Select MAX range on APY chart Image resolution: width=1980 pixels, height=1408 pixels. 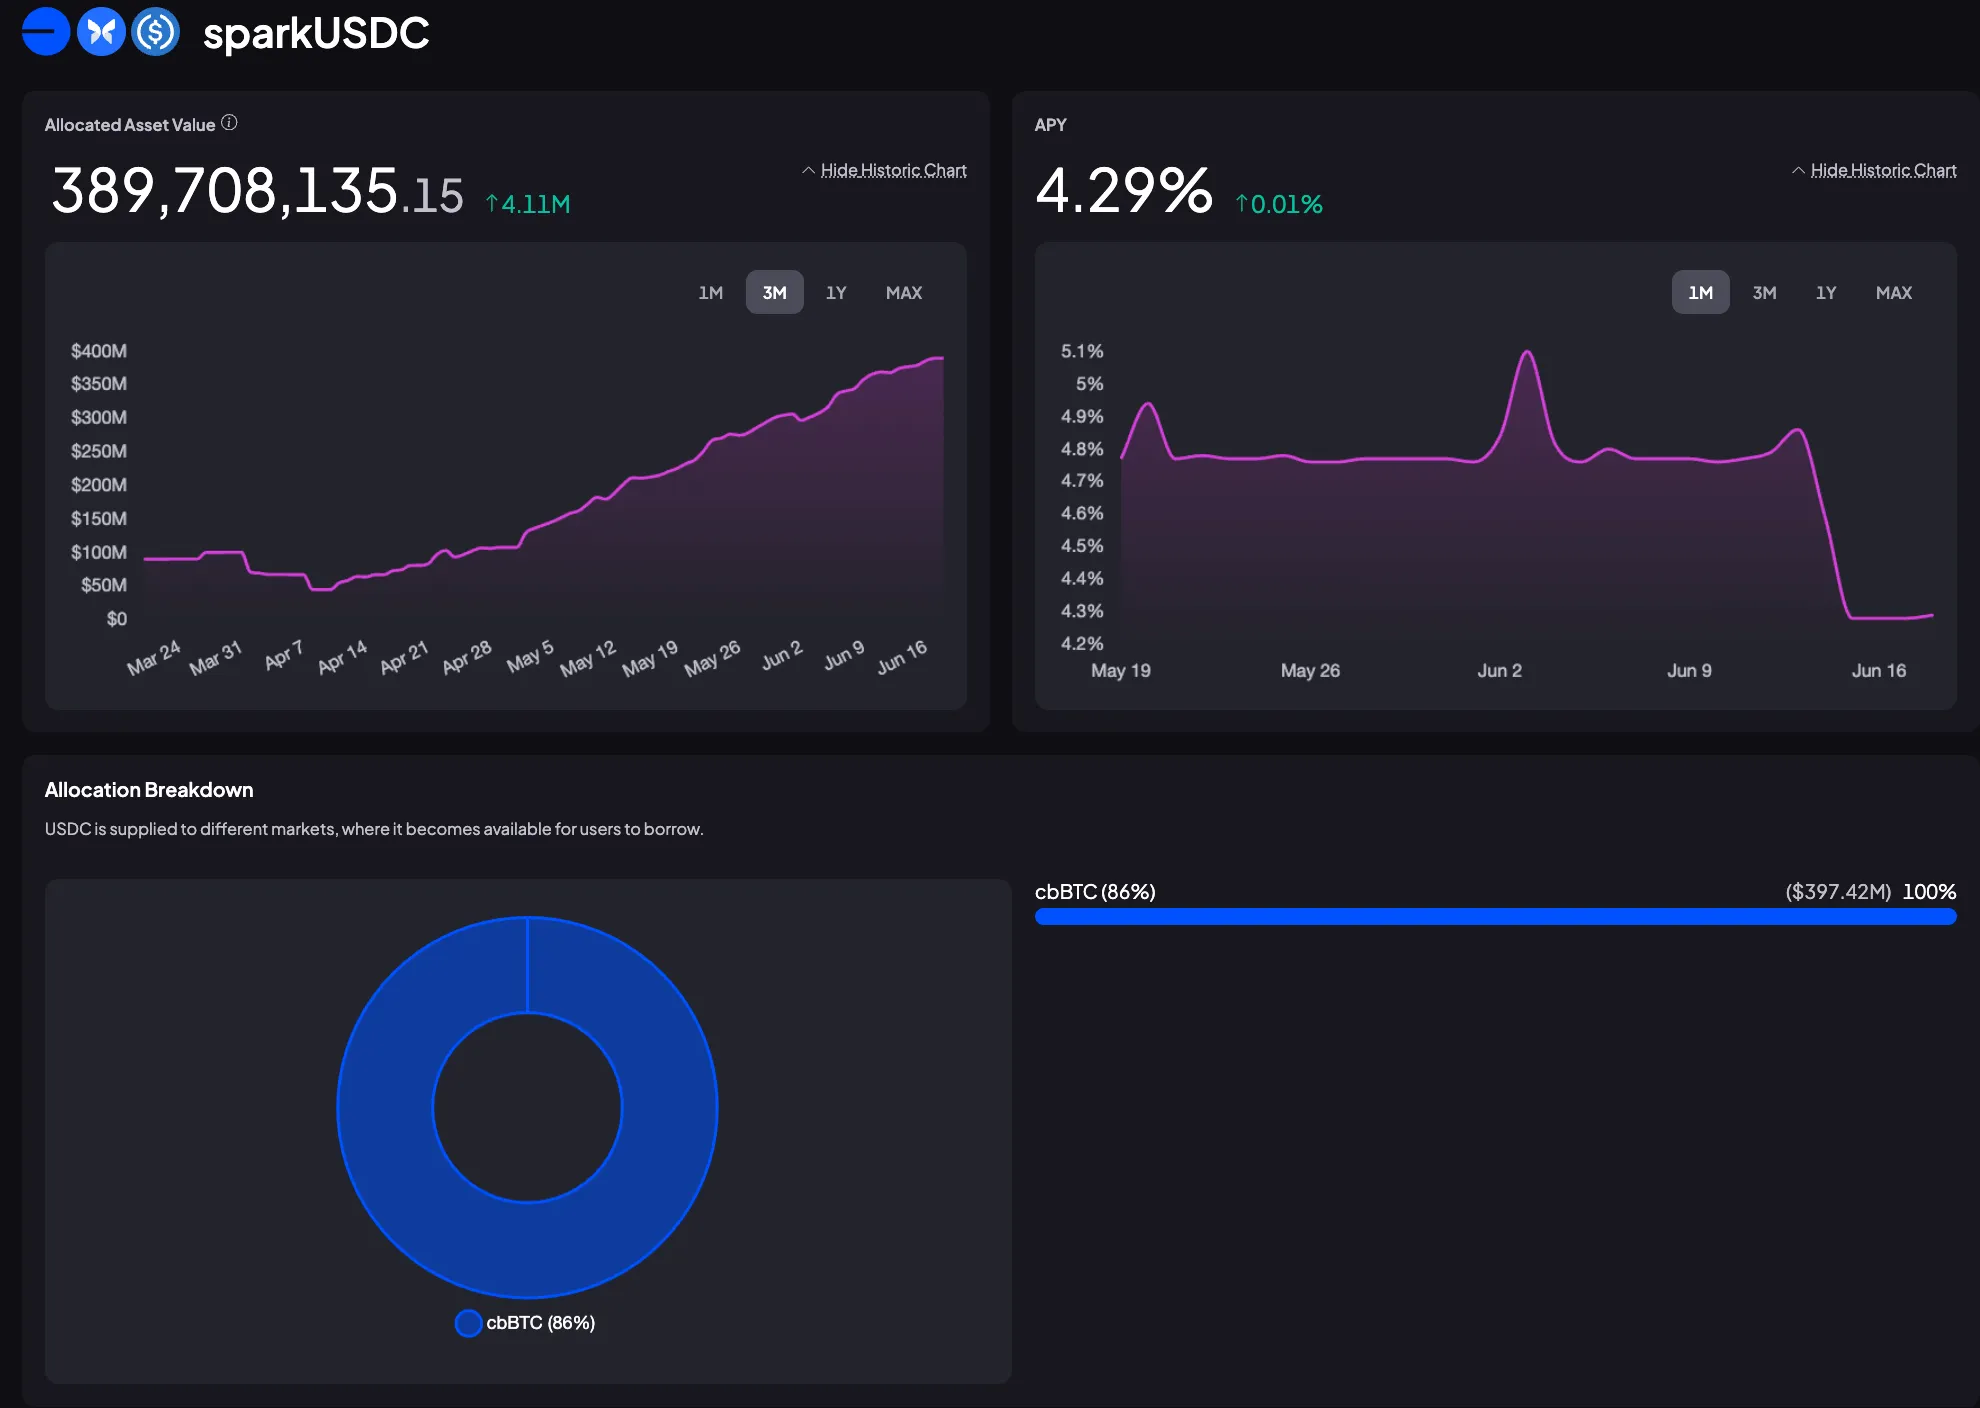[1894, 293]
